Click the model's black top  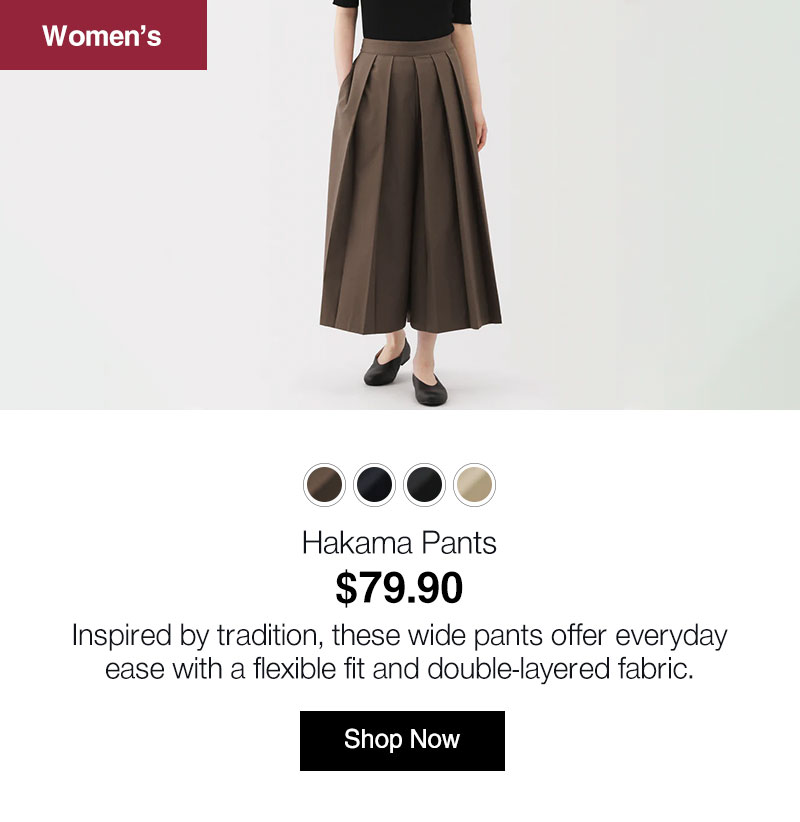click(x=402, y=19)
